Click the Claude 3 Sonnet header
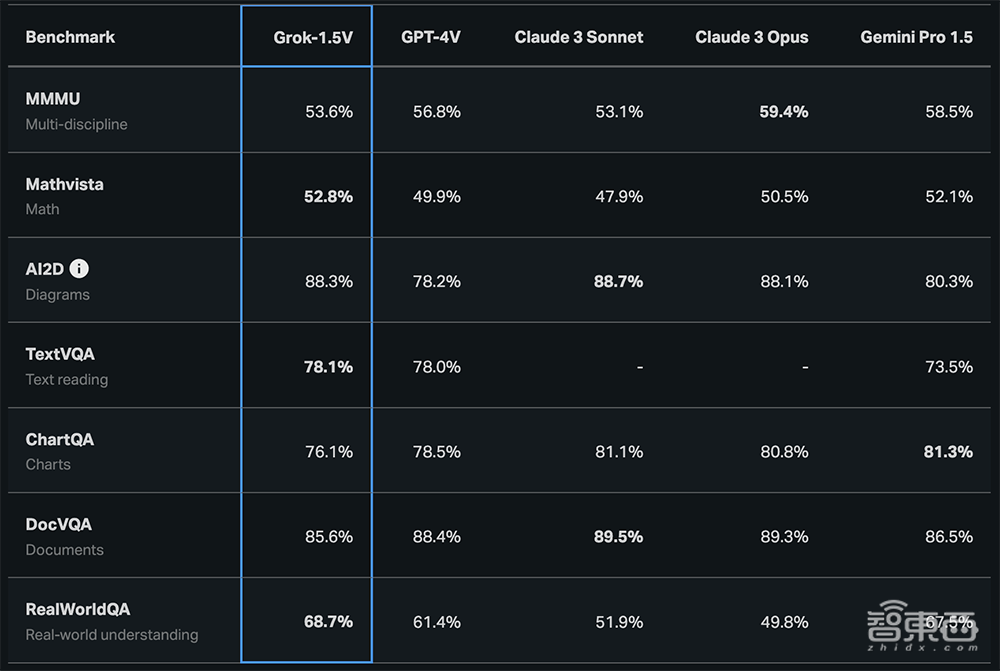 579,37
